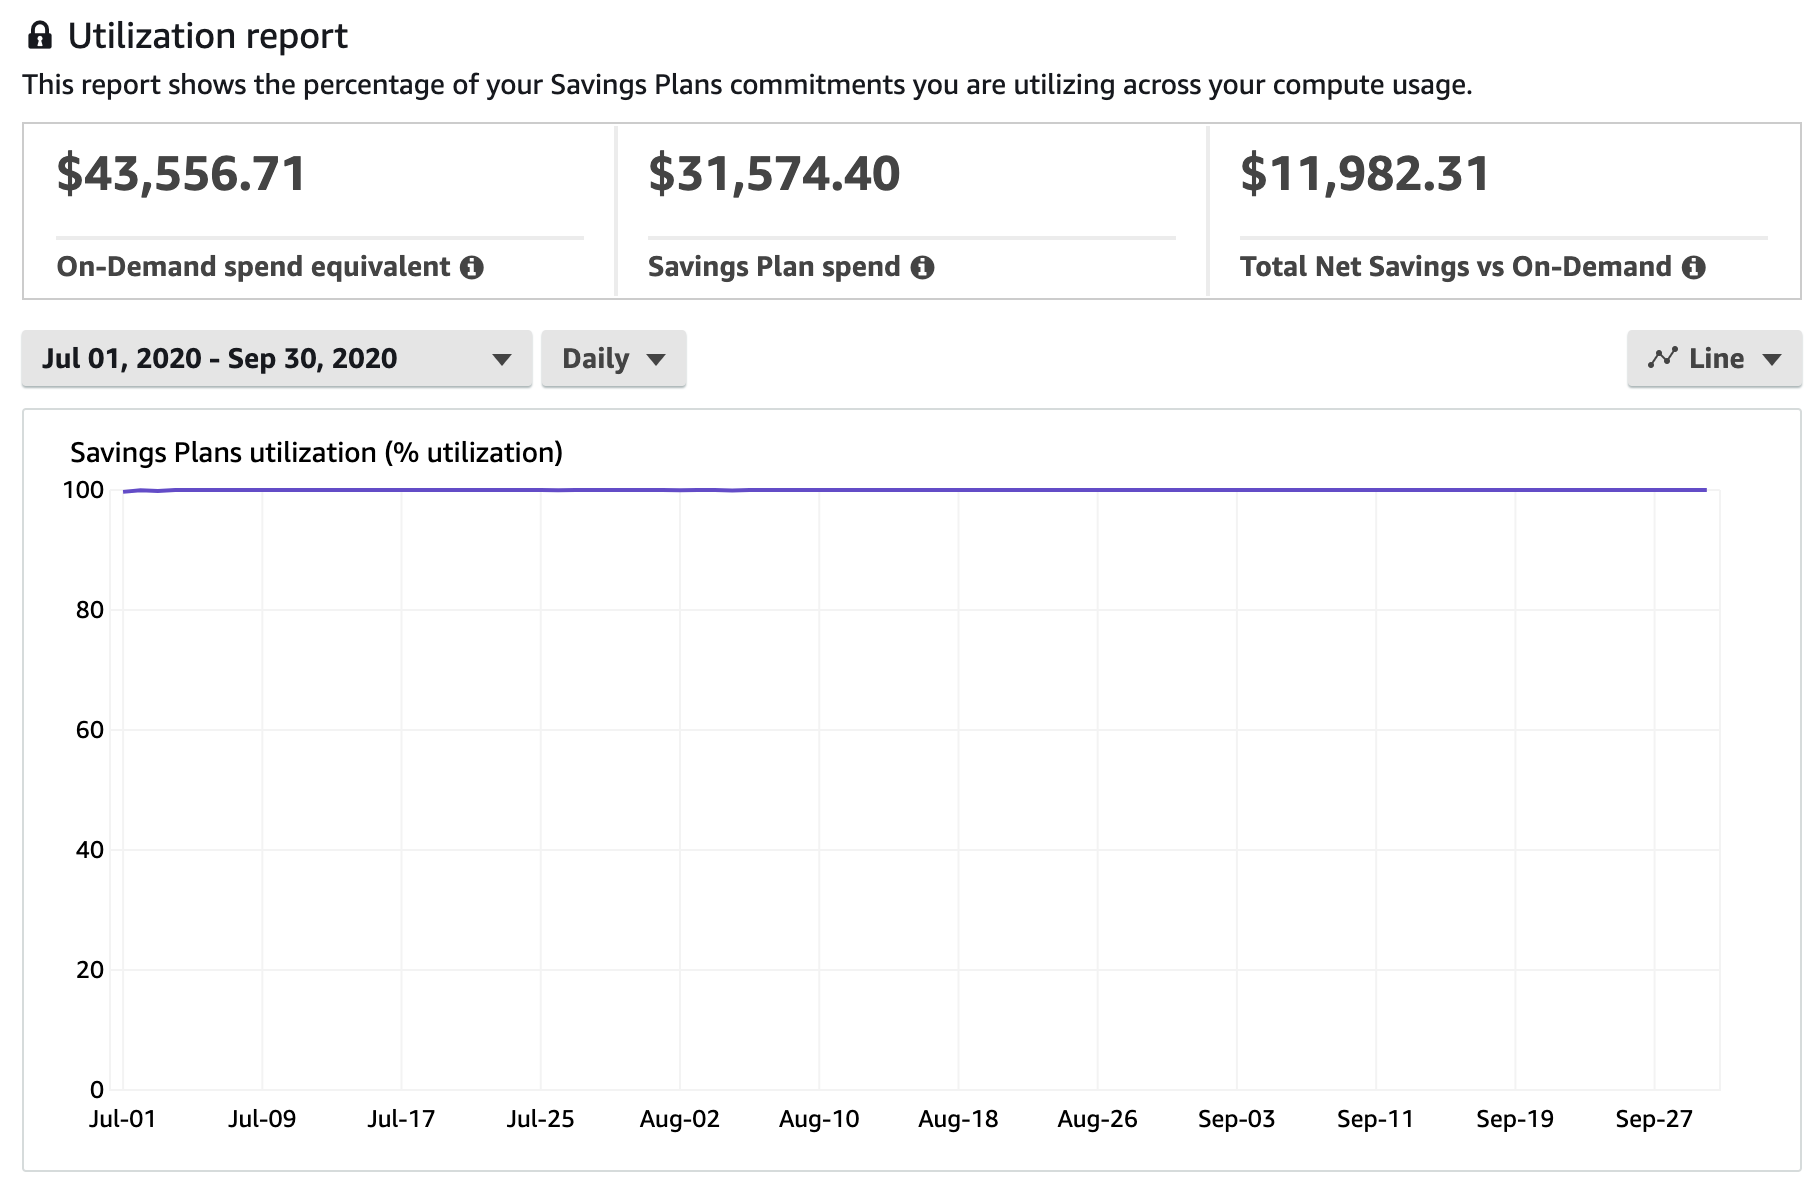Click the Jul-09 x-axis label
Viewport: 1820px width, 1190px height.
[262, 1119]
